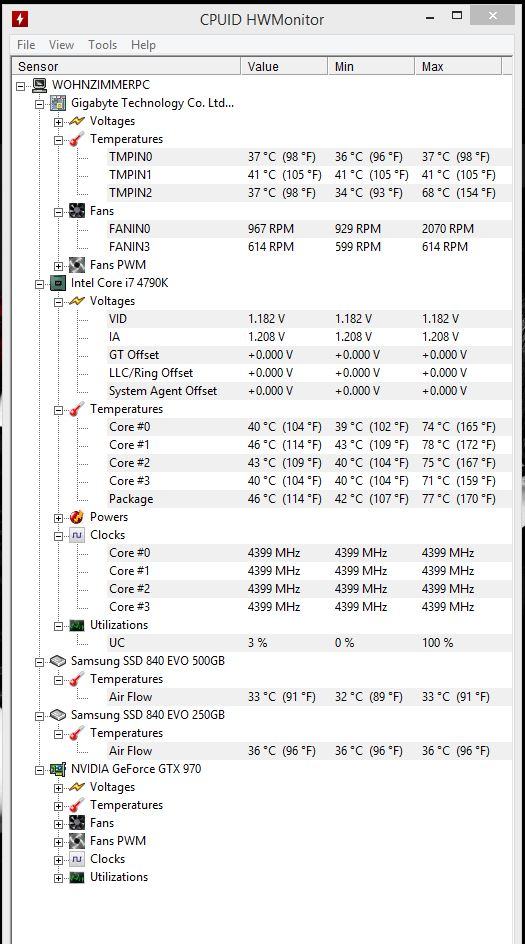Click the WOHNZIMMERPC computer icon
Viewport: 525px width, 944px height.
pyautogui.click(x=40, y=85)
